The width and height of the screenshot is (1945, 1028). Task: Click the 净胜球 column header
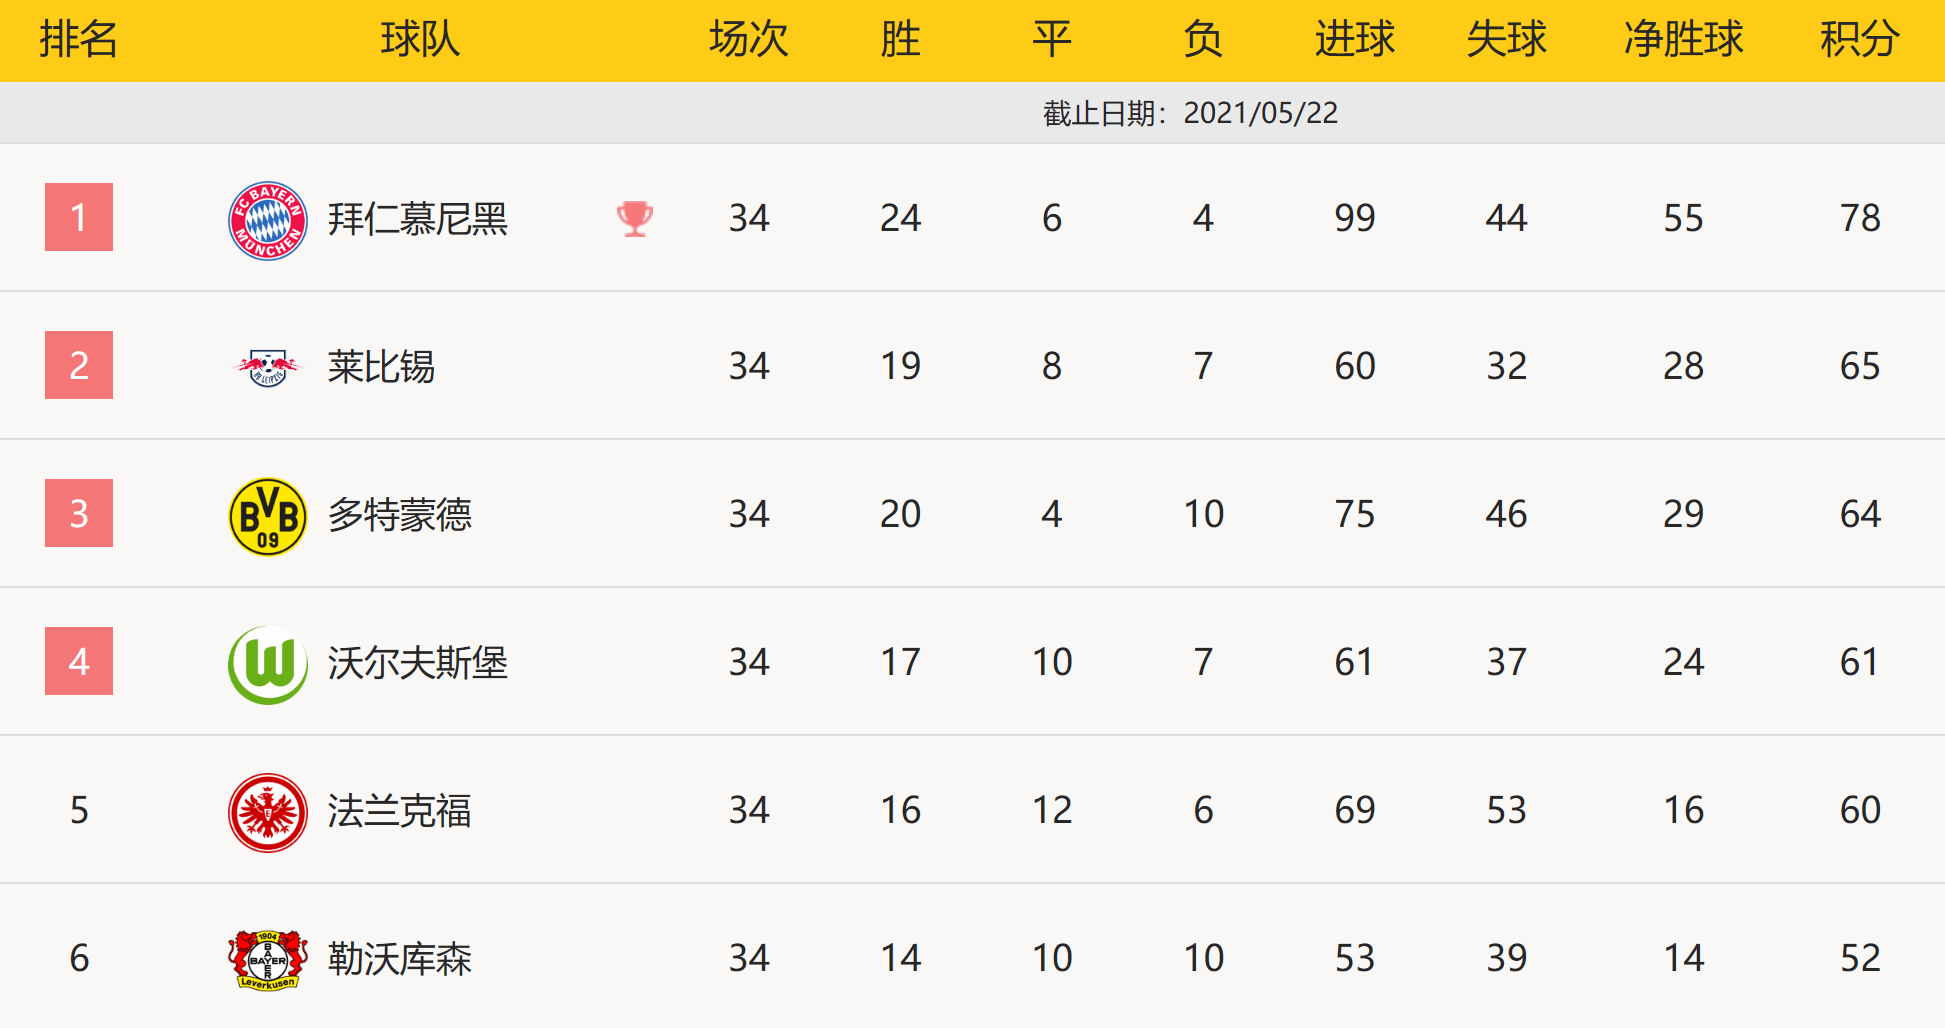1683,40
